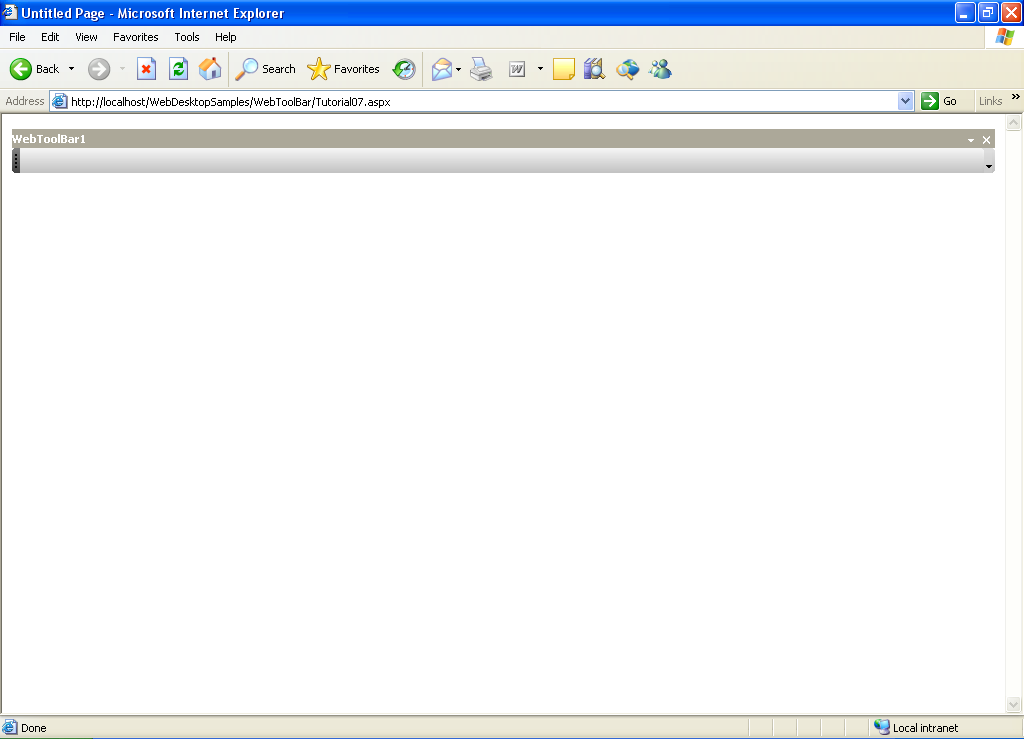The width and height of the screenshot is (1024, 739).
Task: Open the Back button history dropdown arrow
Action: point(71,69)
